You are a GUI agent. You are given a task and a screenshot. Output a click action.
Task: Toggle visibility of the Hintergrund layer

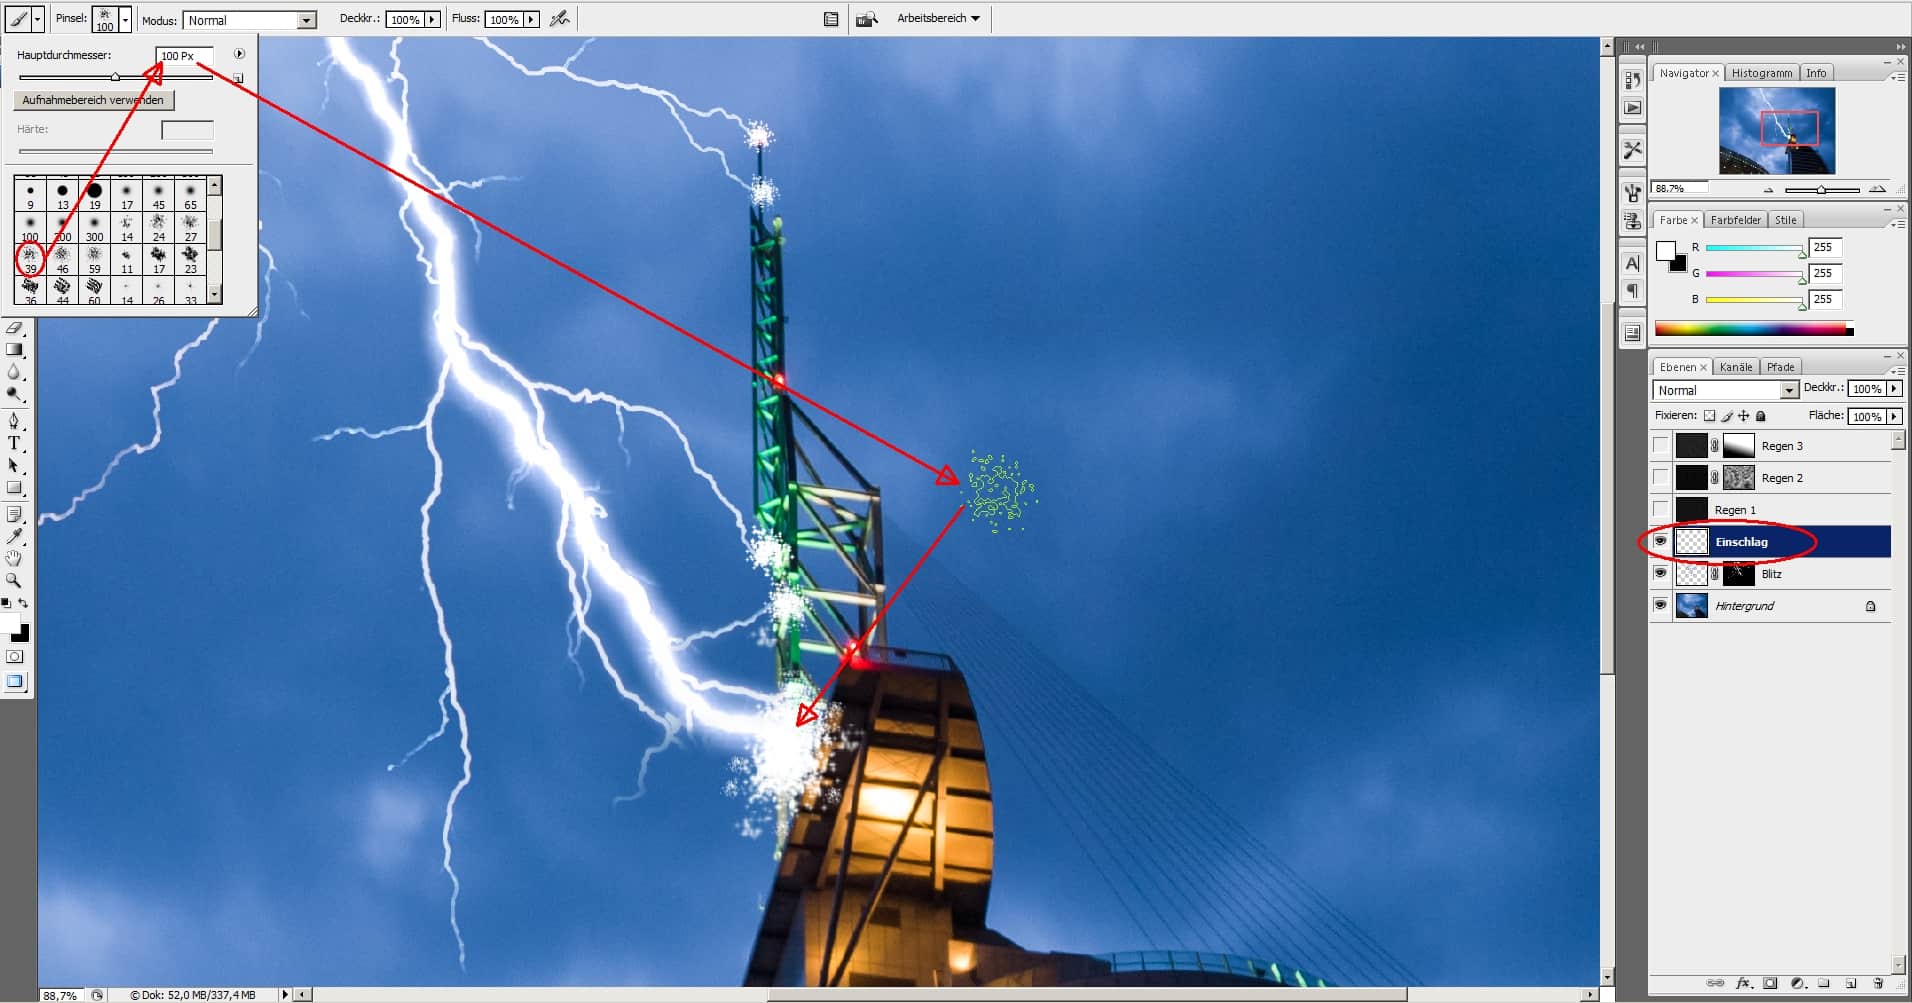coord(1661,606)
